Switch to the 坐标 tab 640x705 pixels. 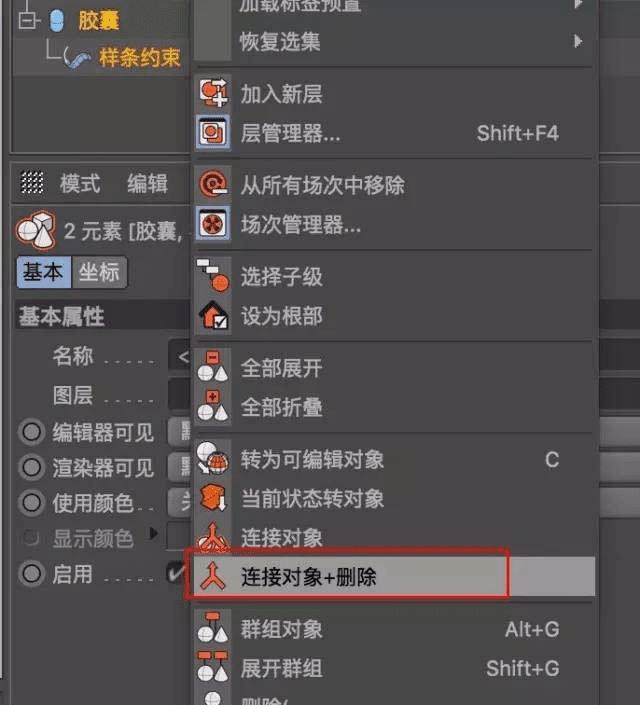pyautogui.click(x=99, y=271)
